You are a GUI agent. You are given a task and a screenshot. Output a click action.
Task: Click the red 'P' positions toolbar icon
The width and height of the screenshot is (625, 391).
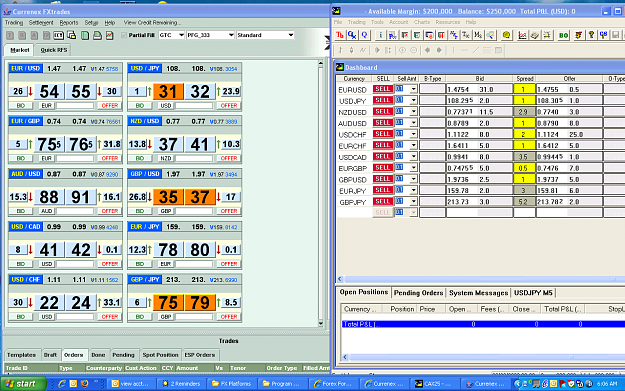405,35
